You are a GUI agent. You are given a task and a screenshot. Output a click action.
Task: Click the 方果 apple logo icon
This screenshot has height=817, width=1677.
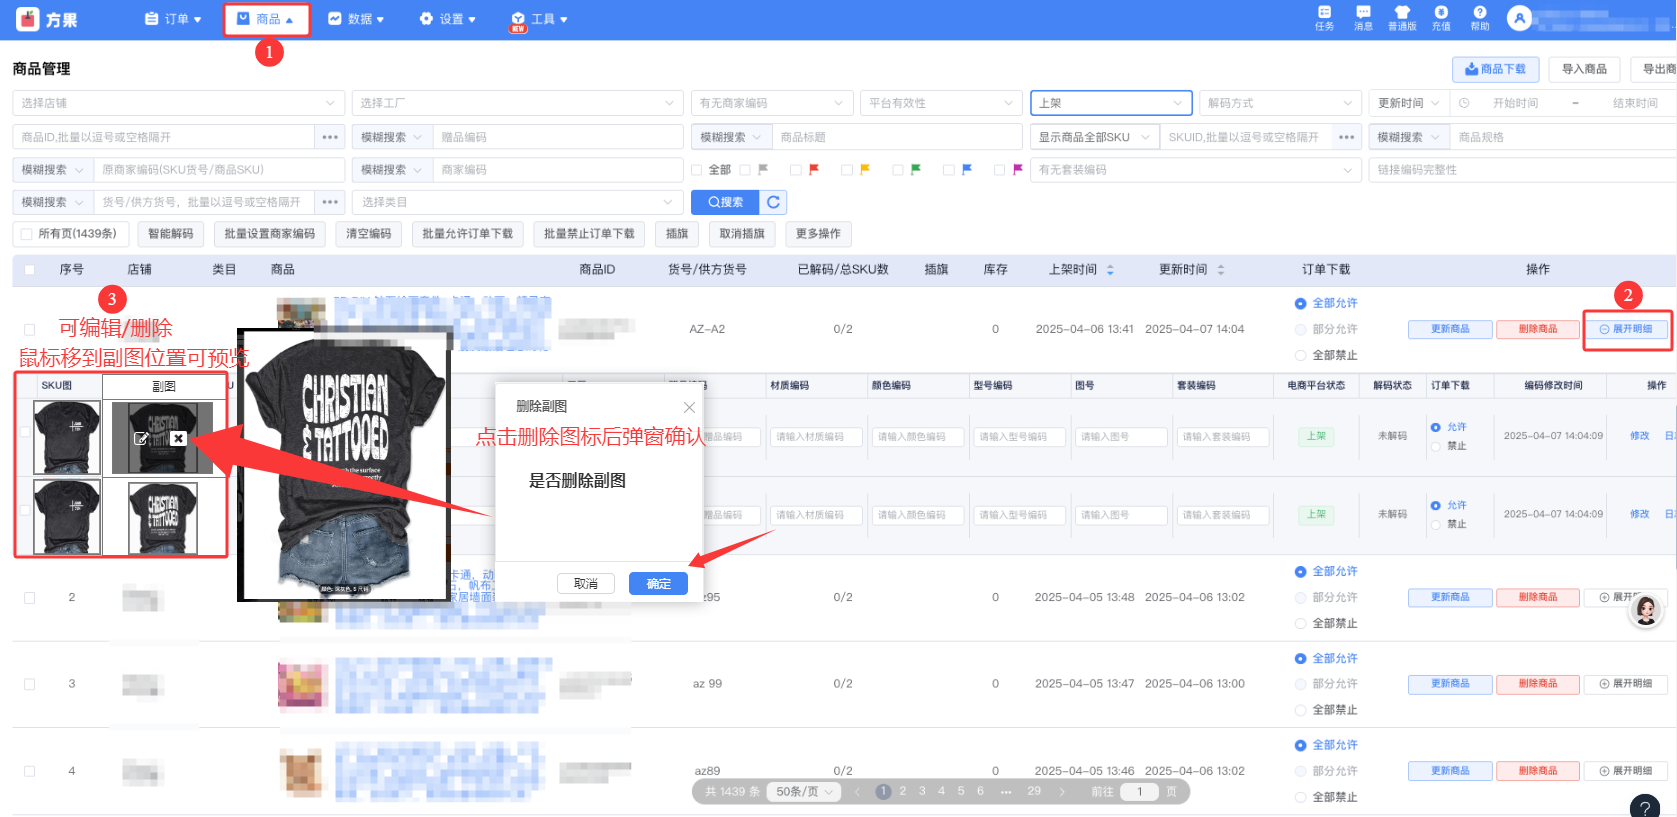[x=28, y=19]
